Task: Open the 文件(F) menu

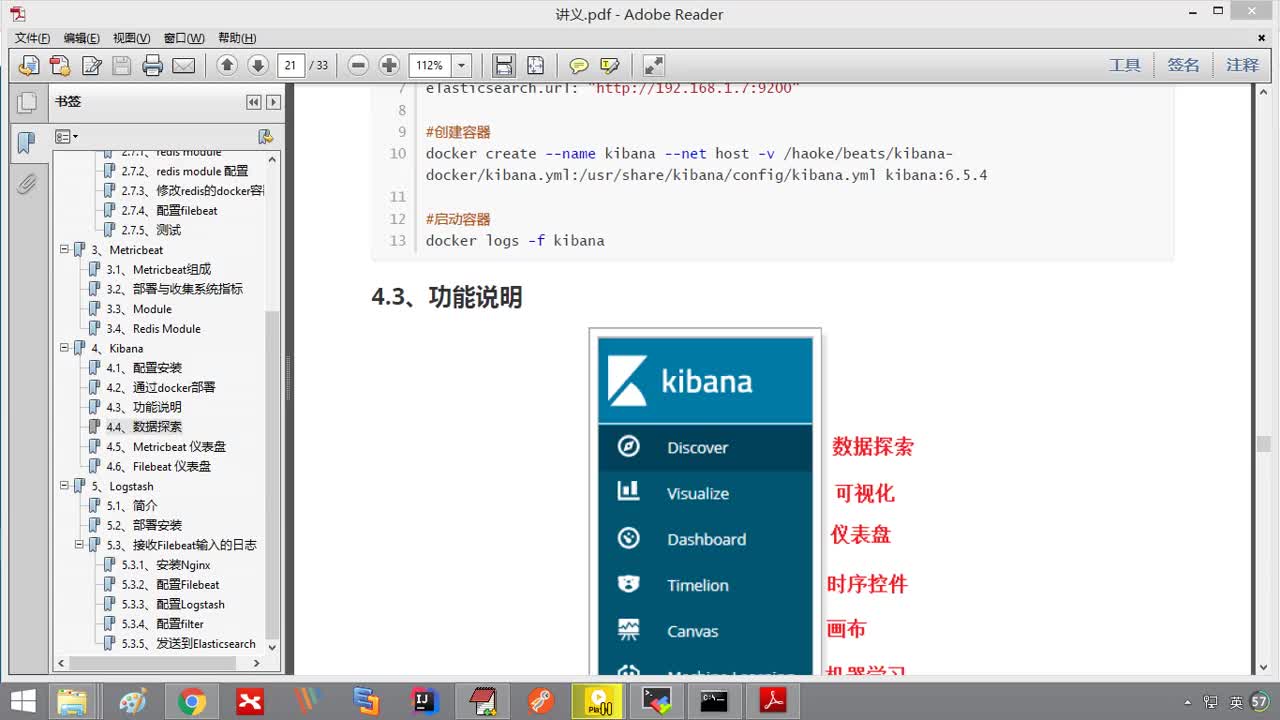Action: 32,38
